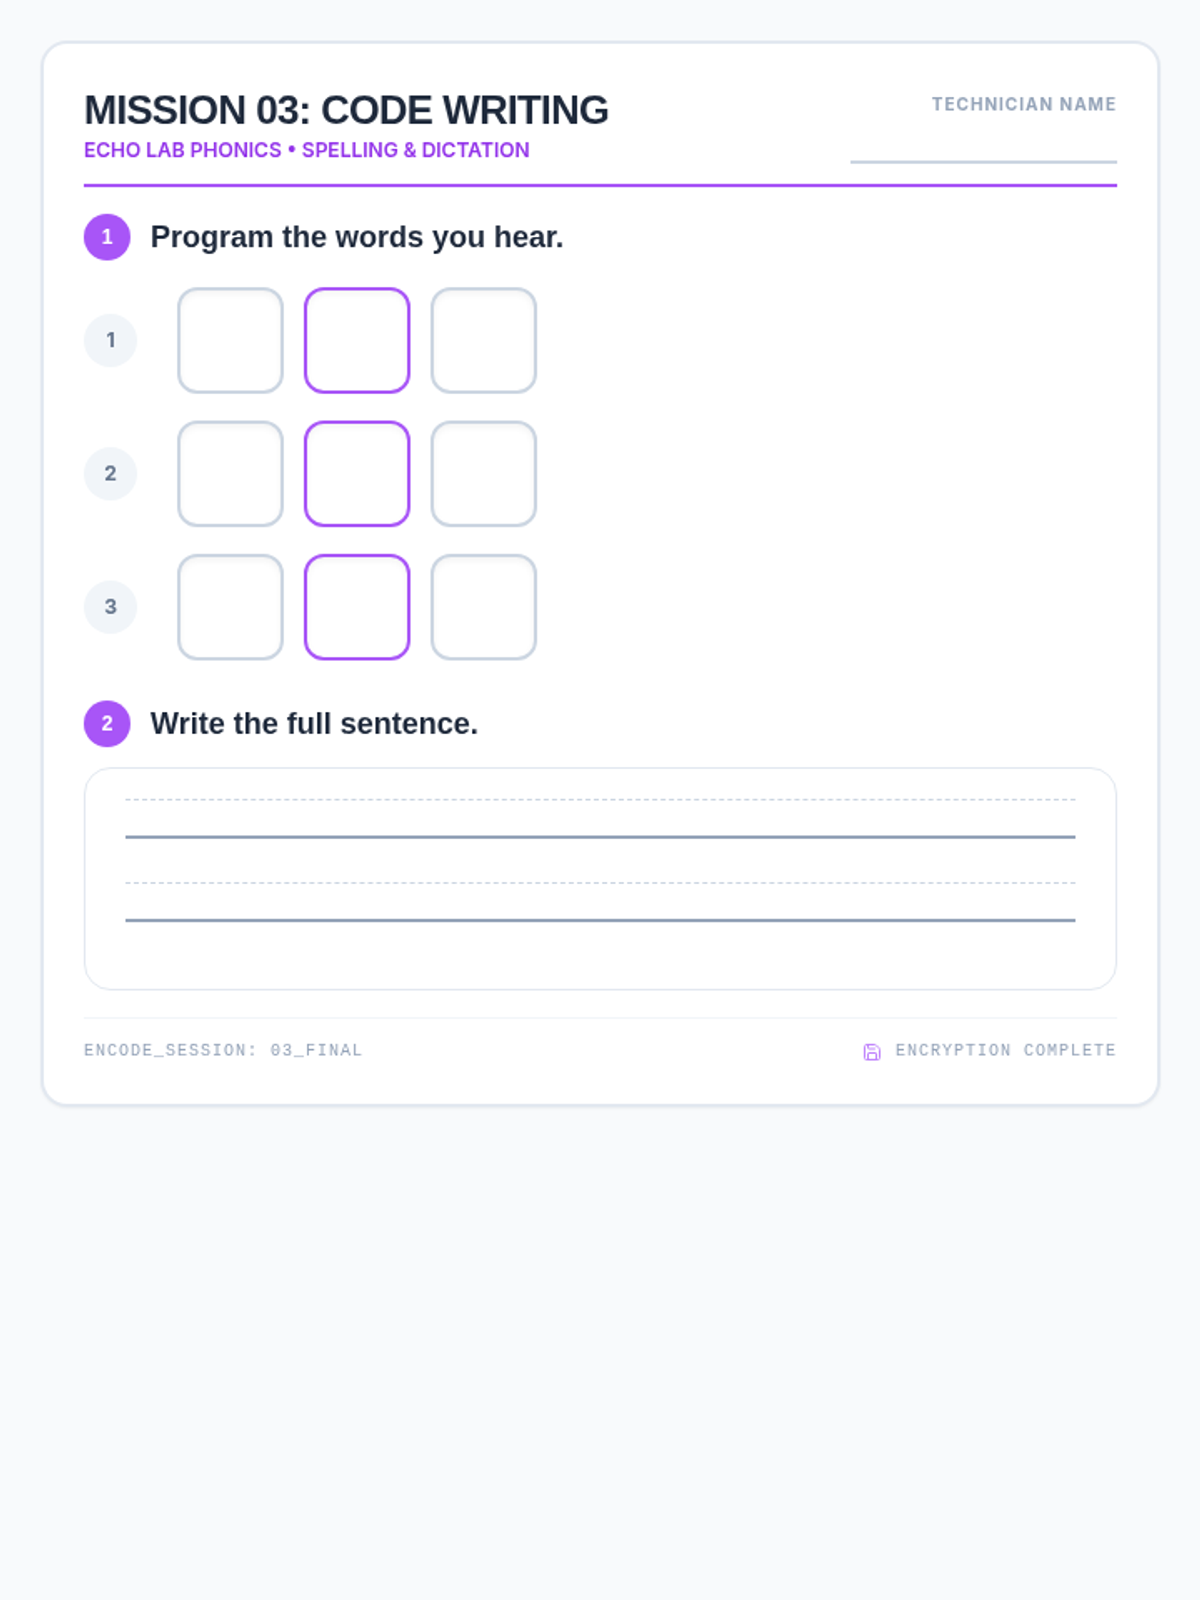Image resolution: width=1200 pixels, height=1600 pixels.
Task: Click the purple step 2 badge
Action: click(x=107, y=723)
